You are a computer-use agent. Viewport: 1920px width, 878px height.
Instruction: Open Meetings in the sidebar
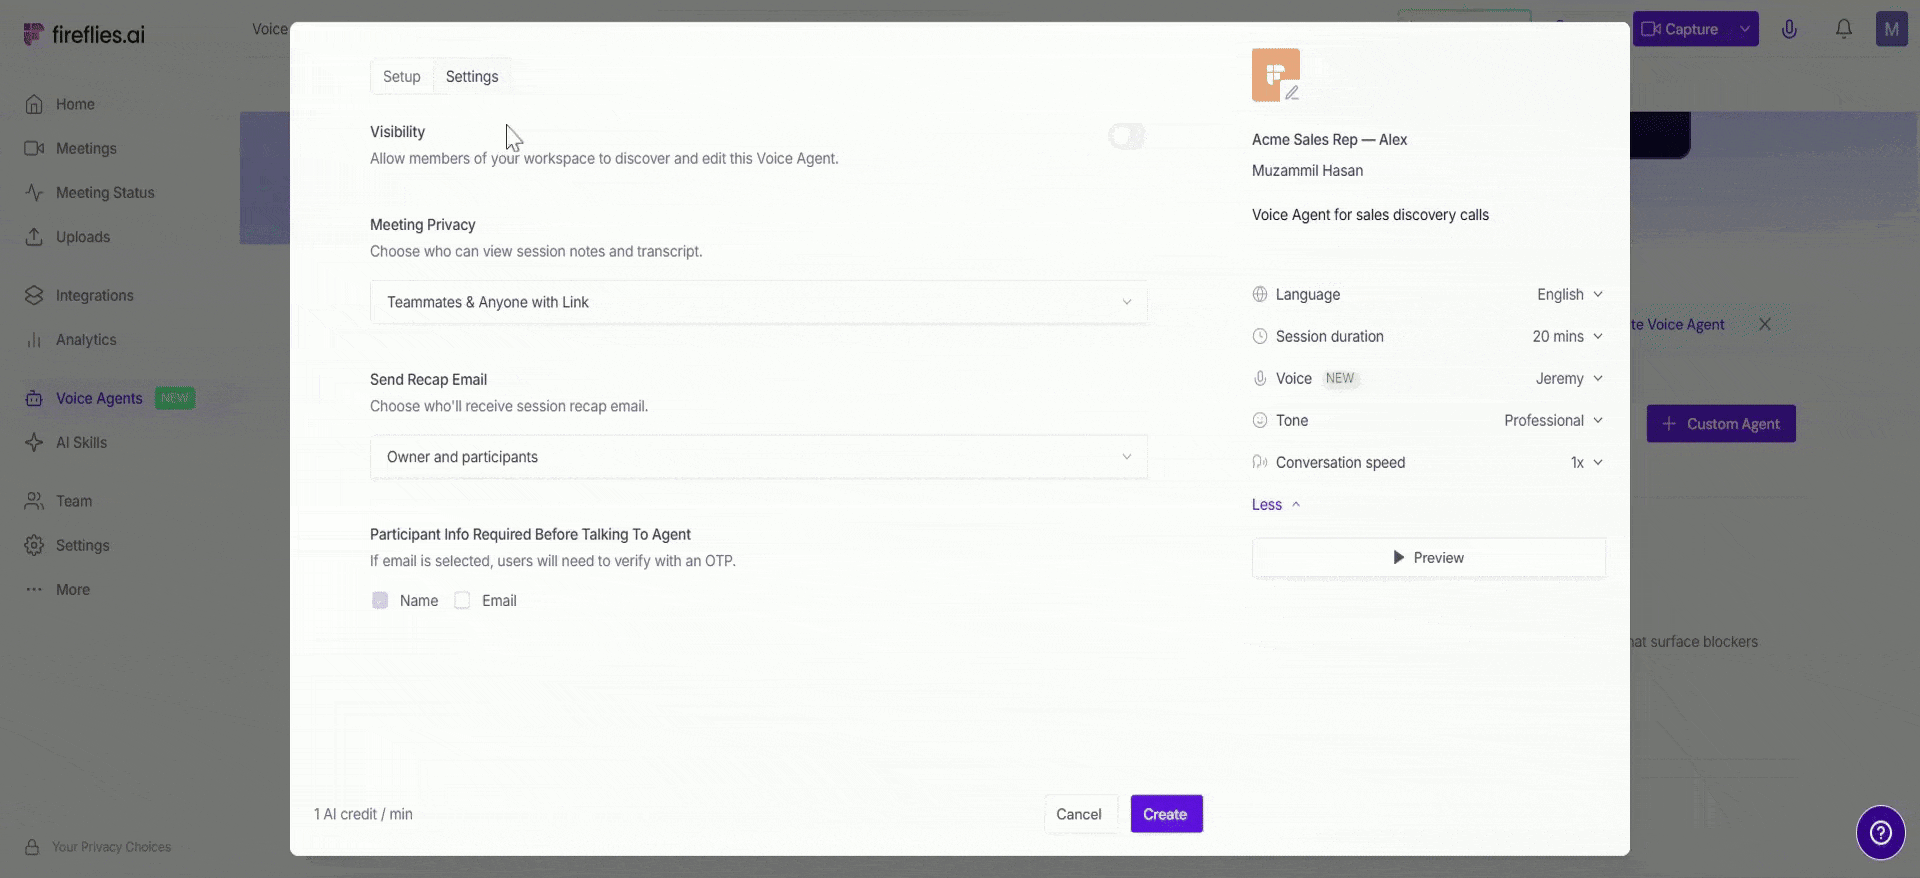point(86,148)
